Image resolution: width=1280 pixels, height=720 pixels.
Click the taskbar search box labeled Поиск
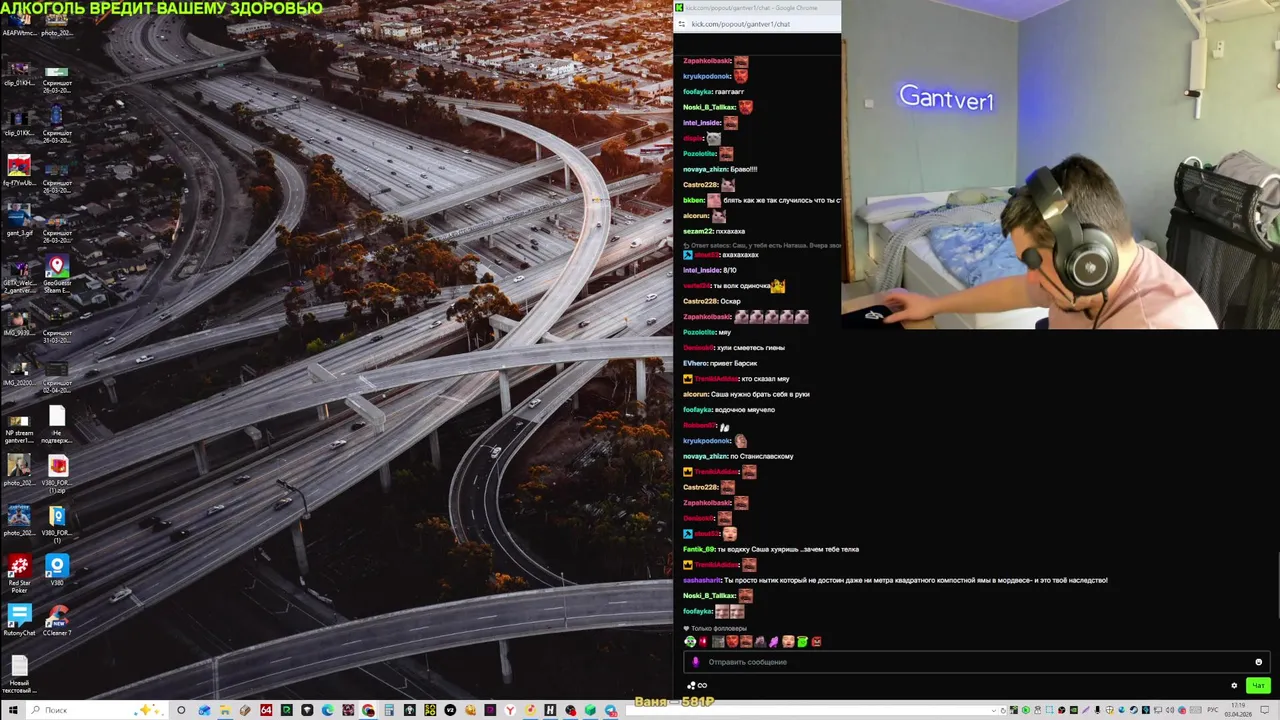pyautogui.click(x=96, y=710)
